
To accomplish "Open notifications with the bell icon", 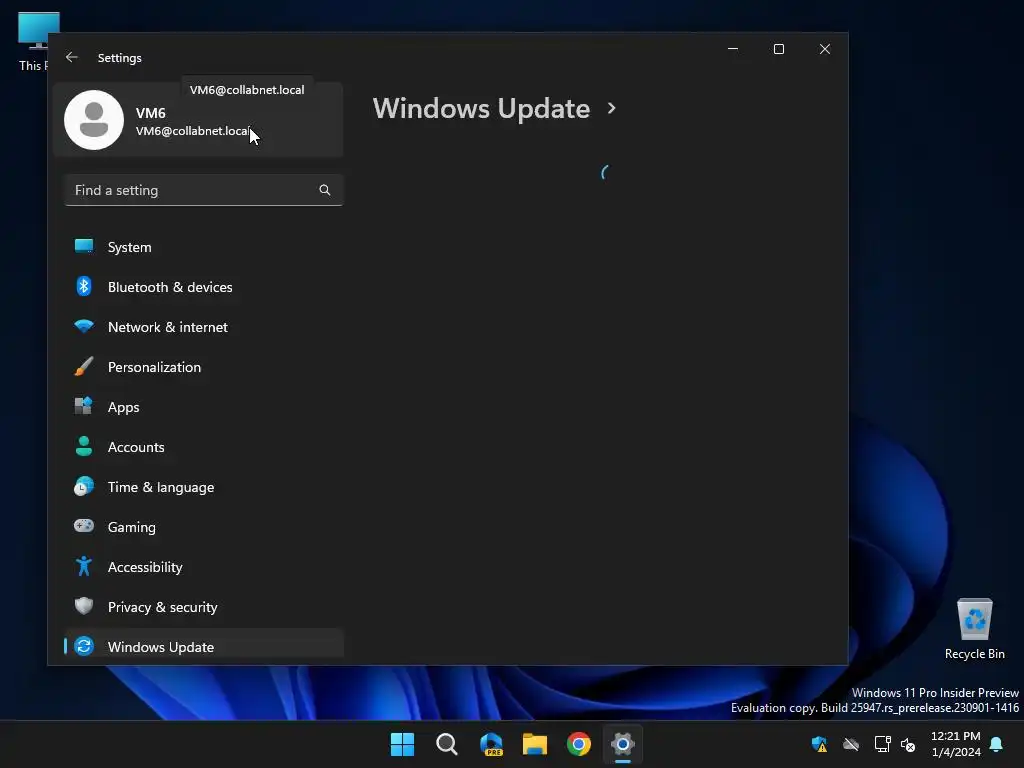I will click(997, 744).
